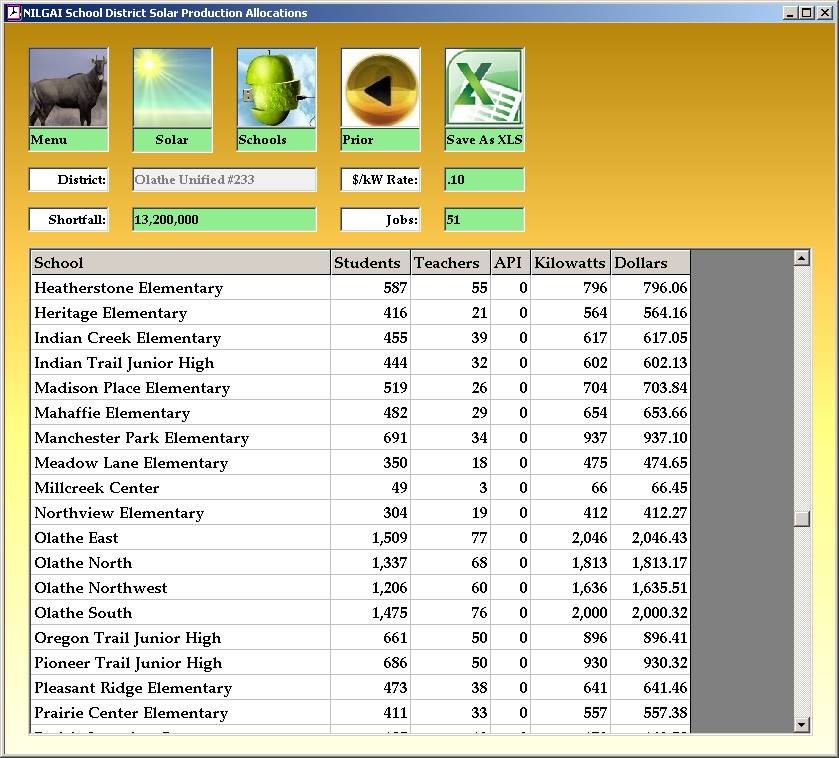Click the Excel Save As XLS icon
The width and height of the screenshot is (839, 758).
click(484, 89)
